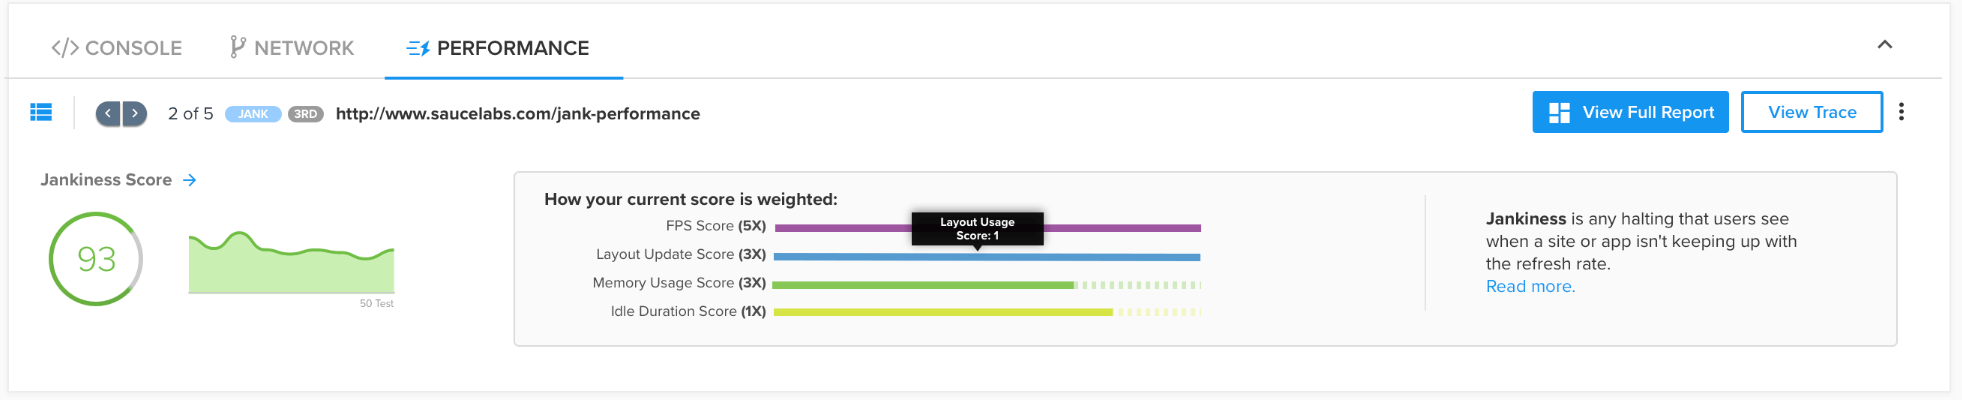Click the 93 jankiness score gauge
The width and height of the screenshot is (1962, 400).
click(x=96, y=259)
